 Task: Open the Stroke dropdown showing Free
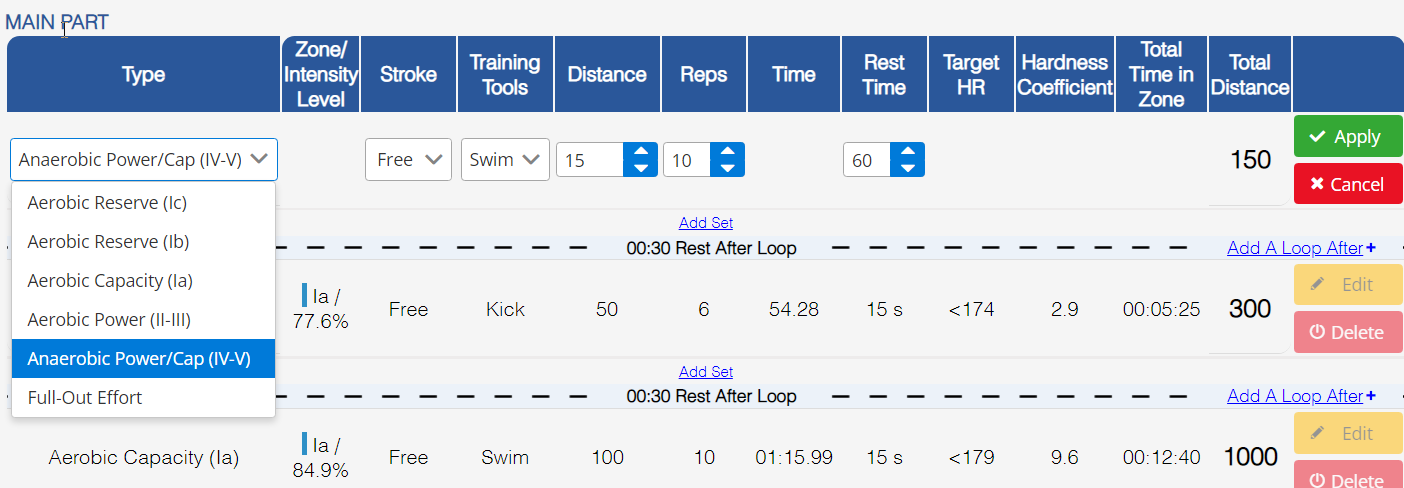tap(408, 159)
